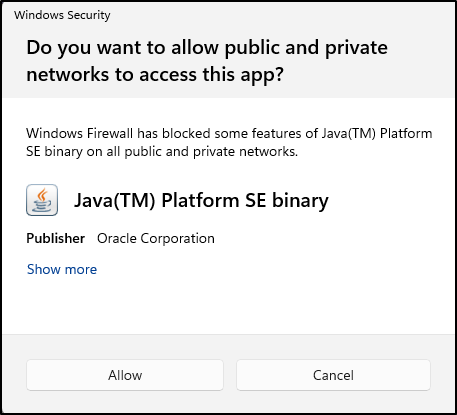This screenshot has width=457, height=415.
Task: Cancel the firewall access prompt
Action: [333, 375]
